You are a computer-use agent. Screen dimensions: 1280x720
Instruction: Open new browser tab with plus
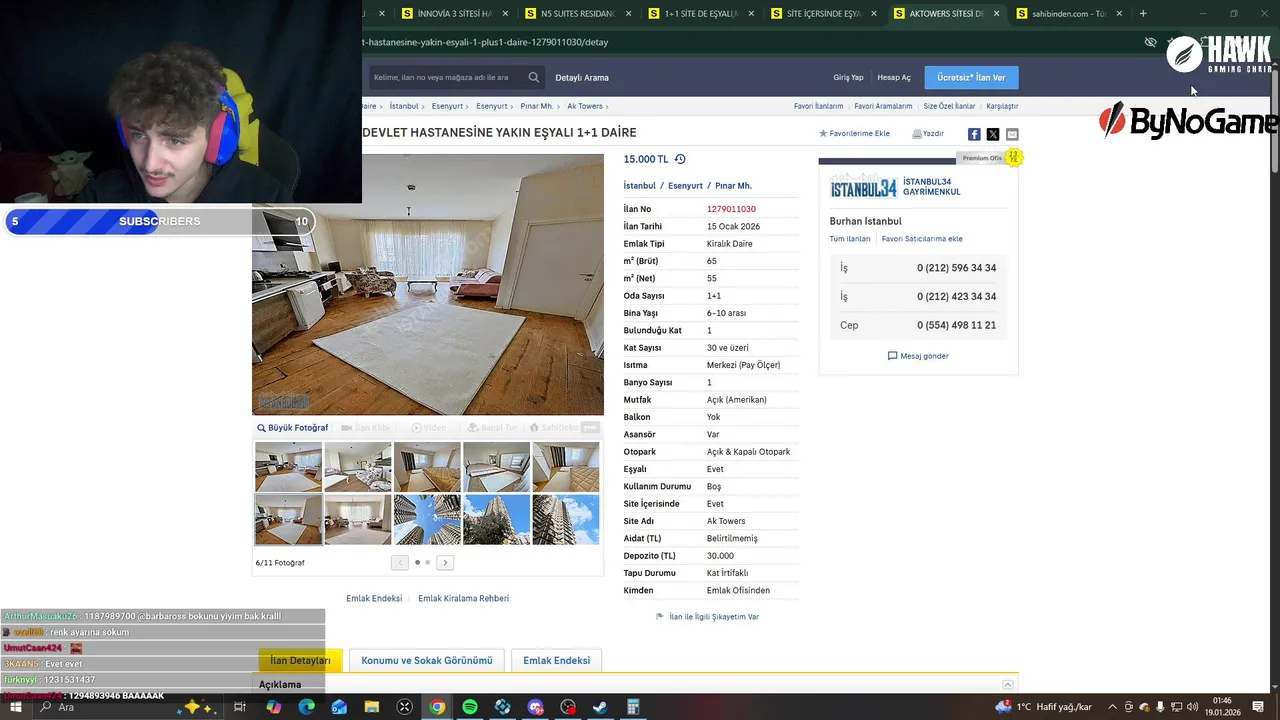pyautogui.click(x=1143, y=14)
